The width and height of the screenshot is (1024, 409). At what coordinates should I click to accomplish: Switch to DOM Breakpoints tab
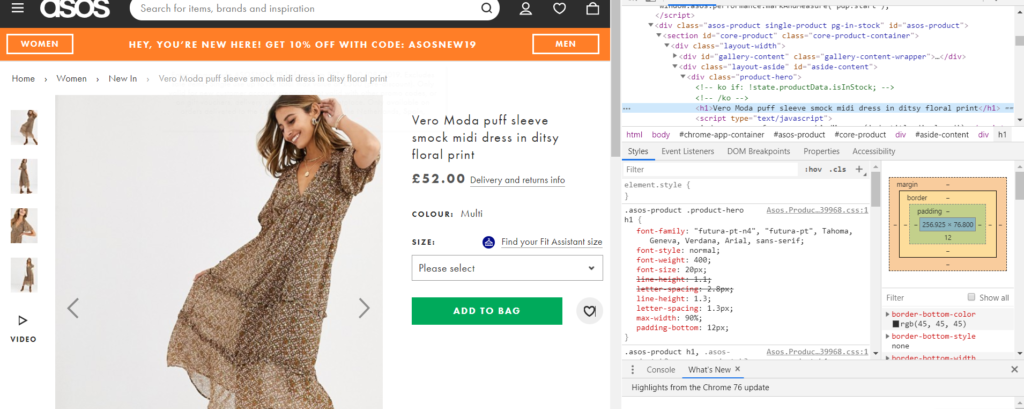758,151
